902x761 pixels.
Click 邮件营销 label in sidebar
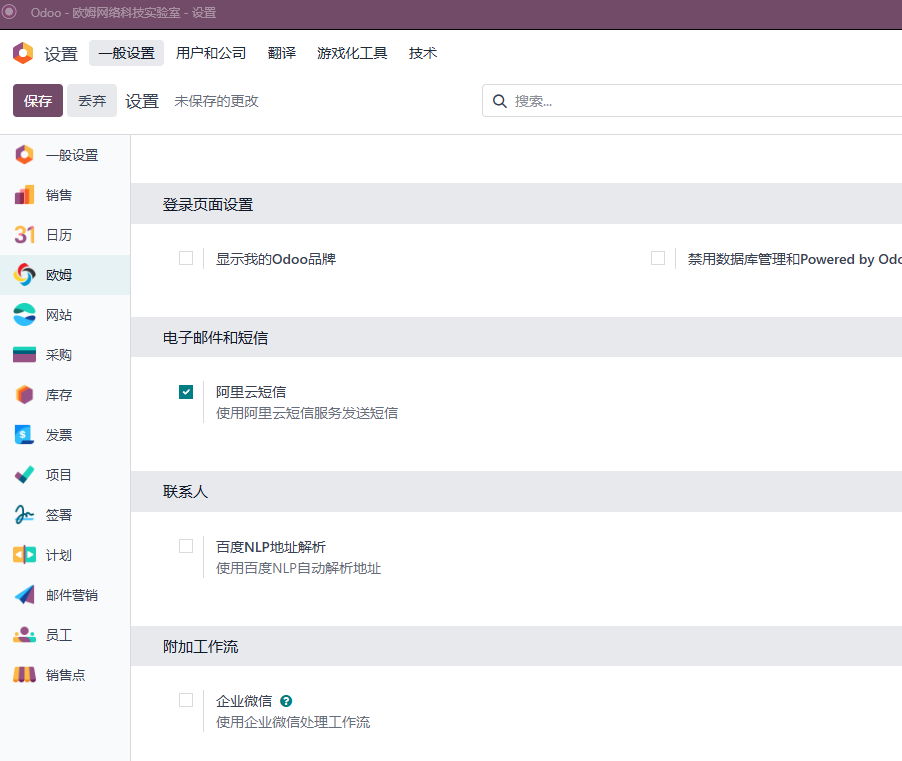(x=72, y=595)
